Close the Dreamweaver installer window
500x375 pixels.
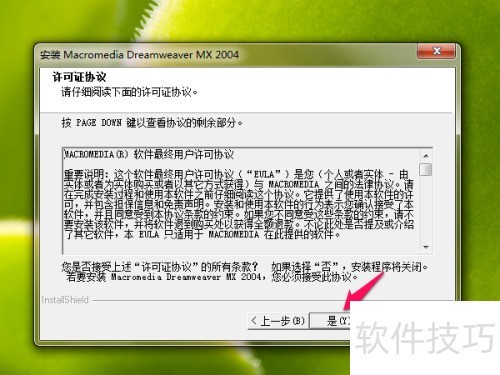point(436,51)
